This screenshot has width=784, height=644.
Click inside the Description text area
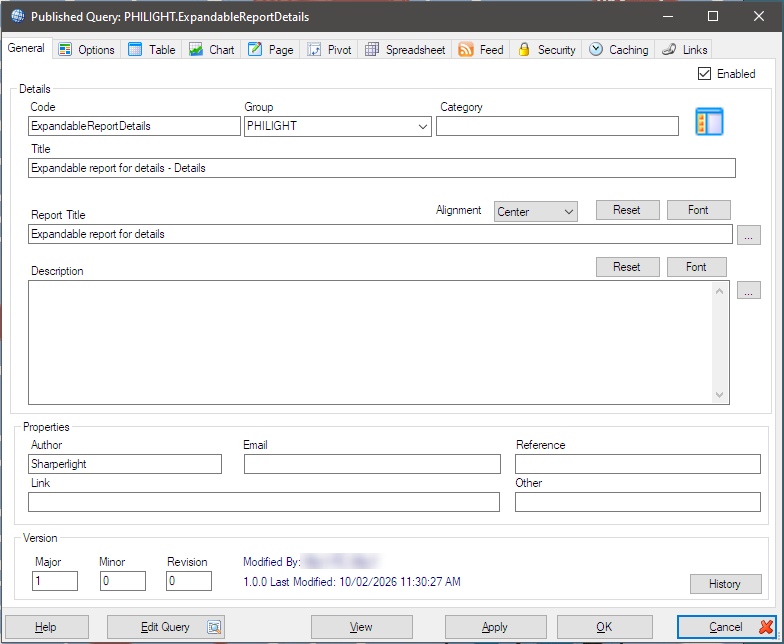370,342
